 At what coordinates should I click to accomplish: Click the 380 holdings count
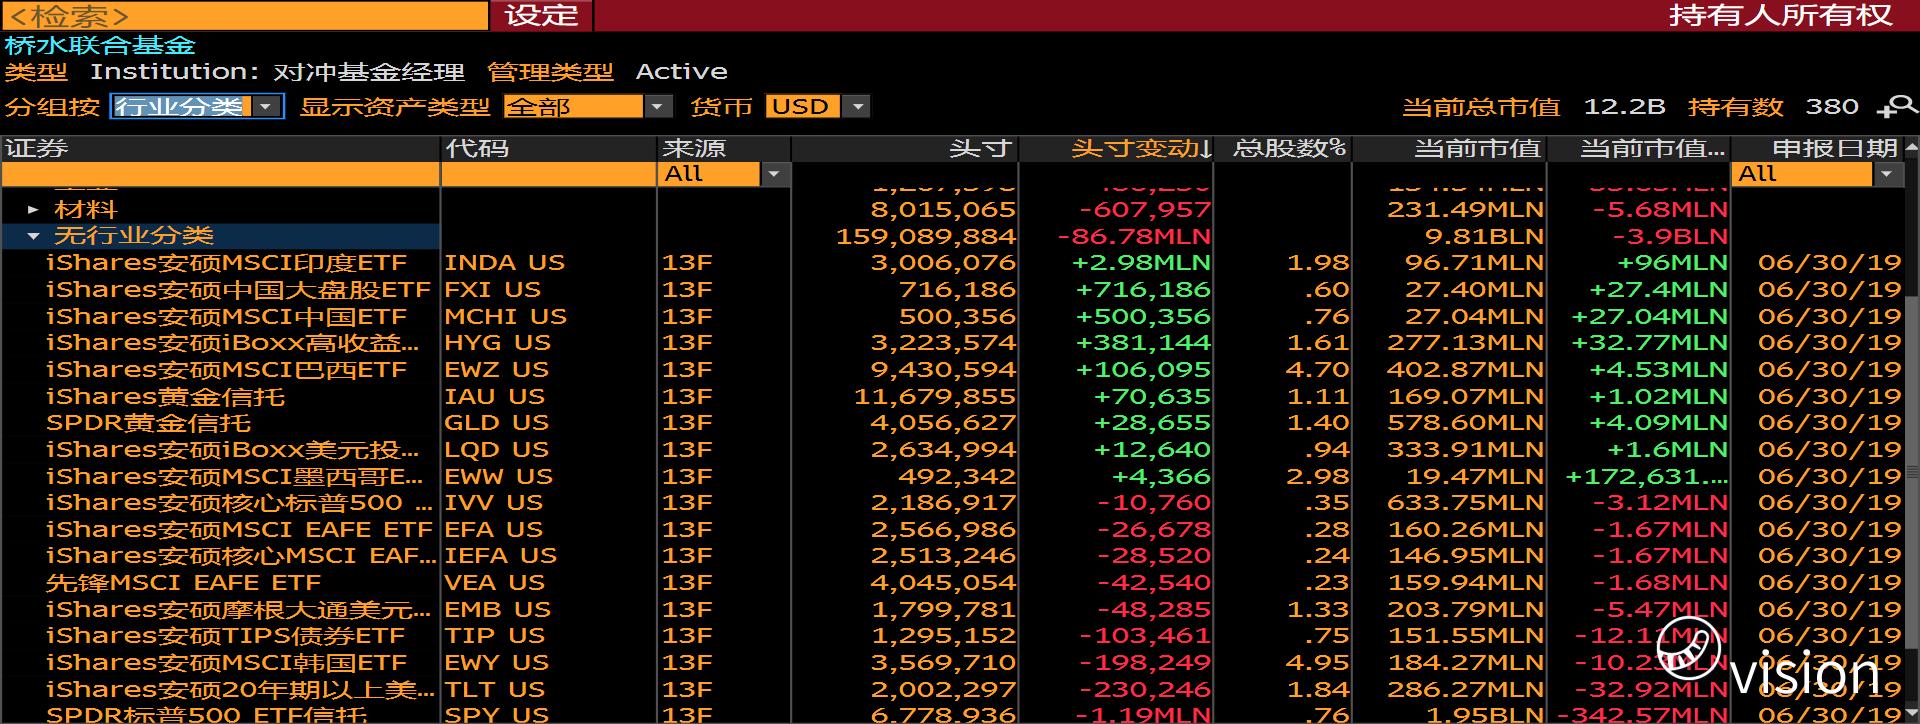1832,107
